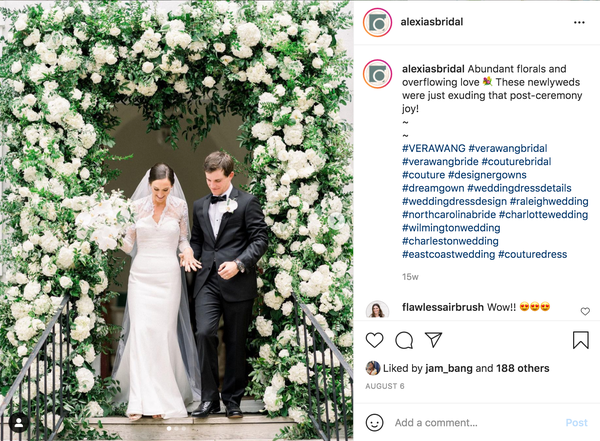Viewport: 600px width, 441px height.
Task: Click the Add a comment field
Action: [x=476, y=423]
